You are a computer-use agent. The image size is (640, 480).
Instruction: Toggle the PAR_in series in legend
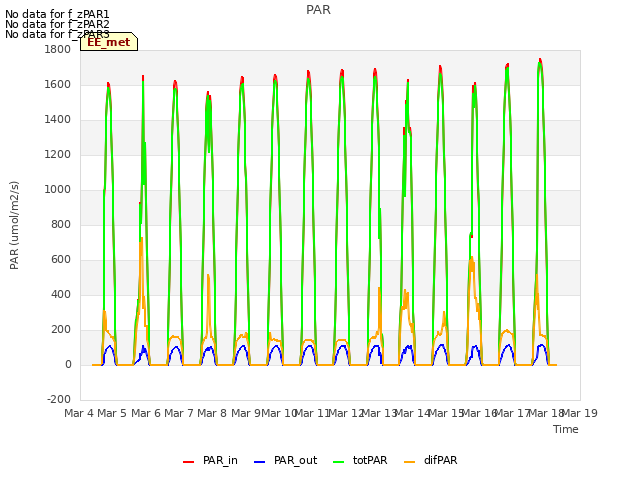click(211, 460)
